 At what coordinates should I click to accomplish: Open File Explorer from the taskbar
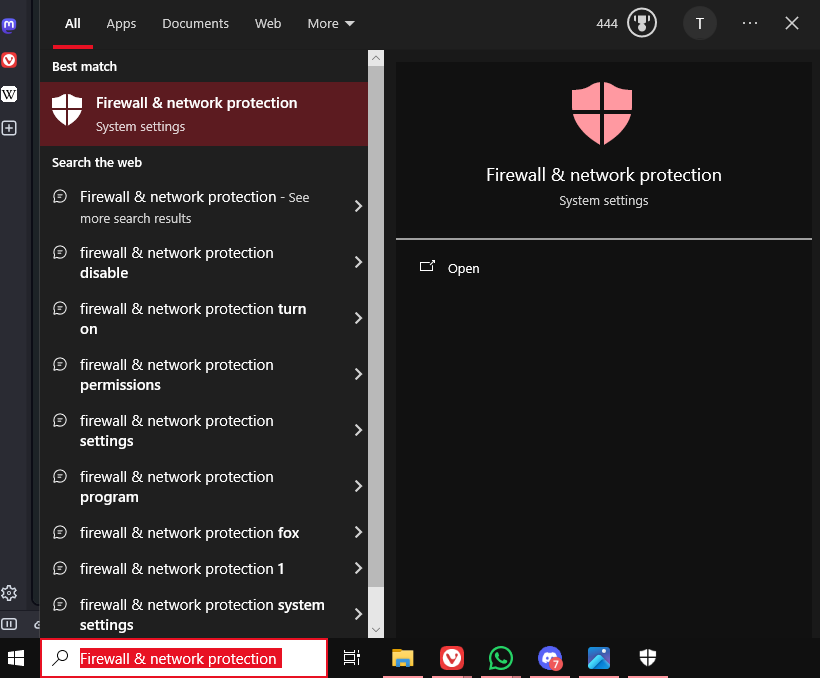point(402,658)
